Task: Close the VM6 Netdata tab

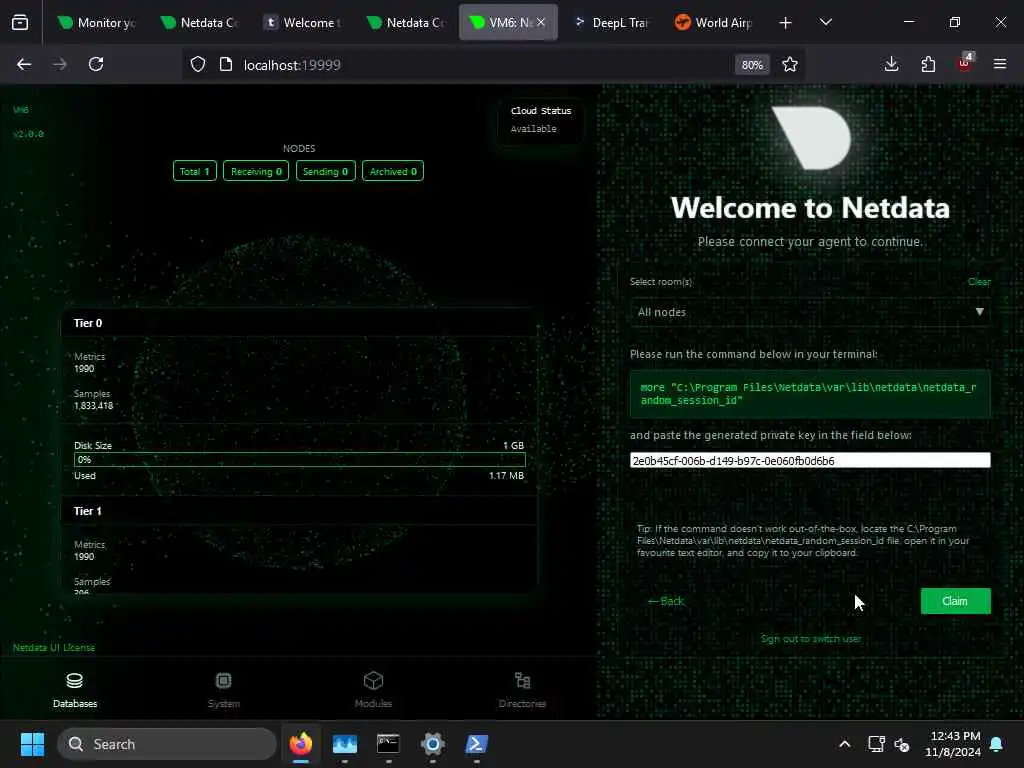Action: (541, 23)
